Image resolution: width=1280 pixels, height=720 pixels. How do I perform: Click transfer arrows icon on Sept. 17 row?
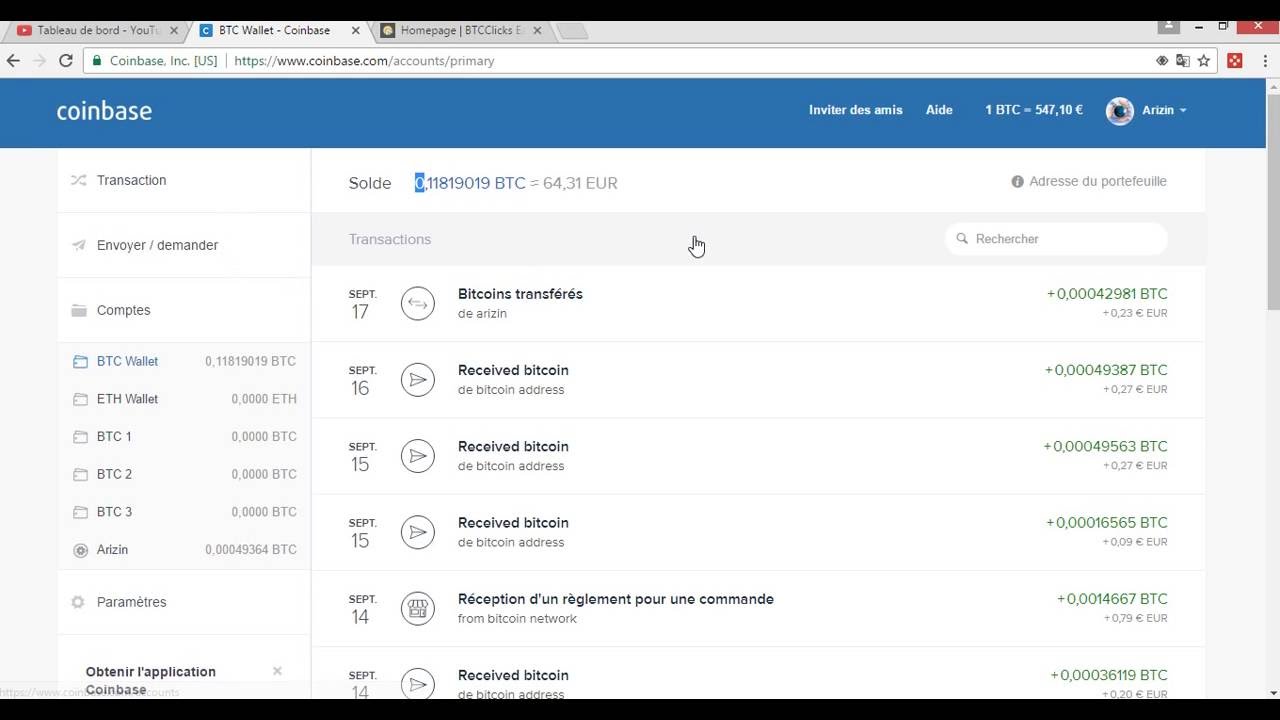click(418, 303)
